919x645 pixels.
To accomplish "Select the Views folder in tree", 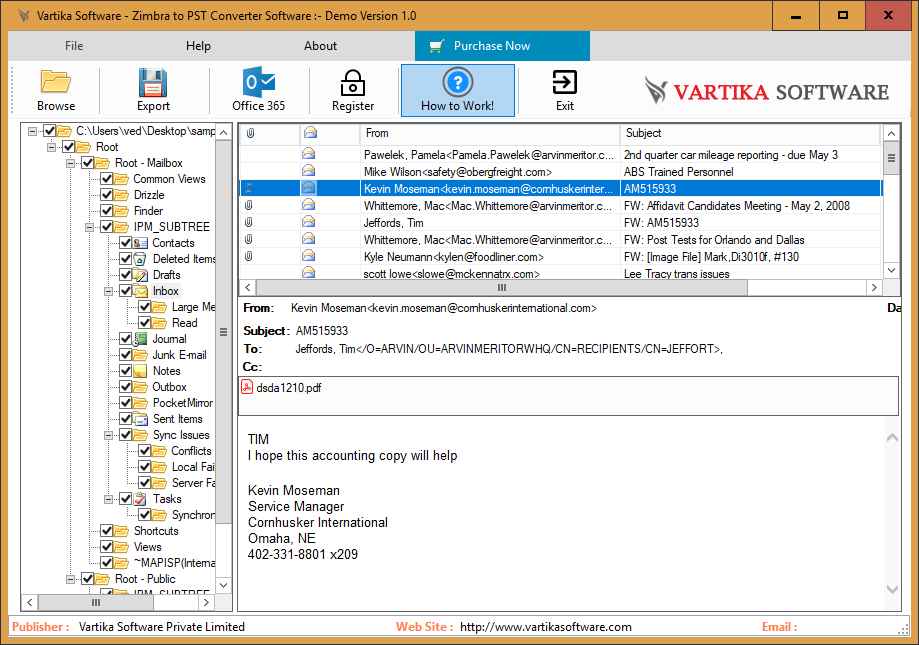I will point(148,547).
